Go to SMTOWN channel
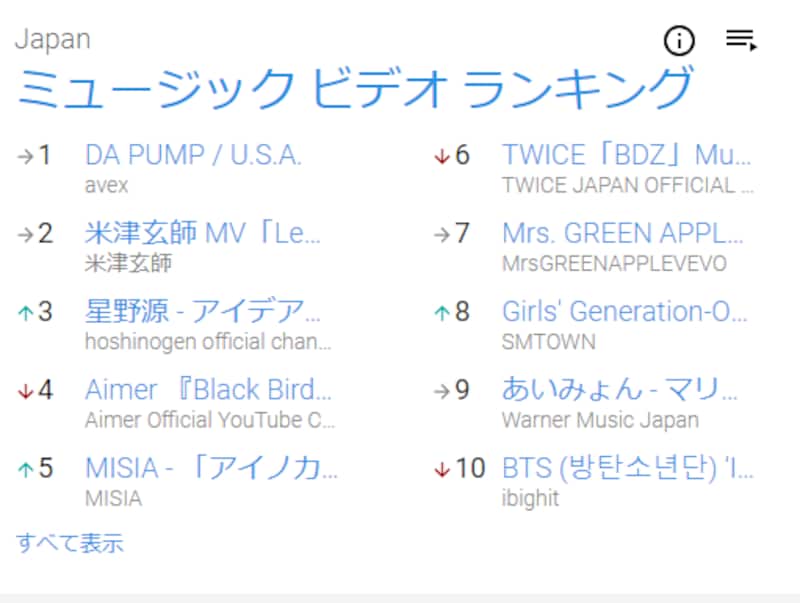 click(548, 342)
